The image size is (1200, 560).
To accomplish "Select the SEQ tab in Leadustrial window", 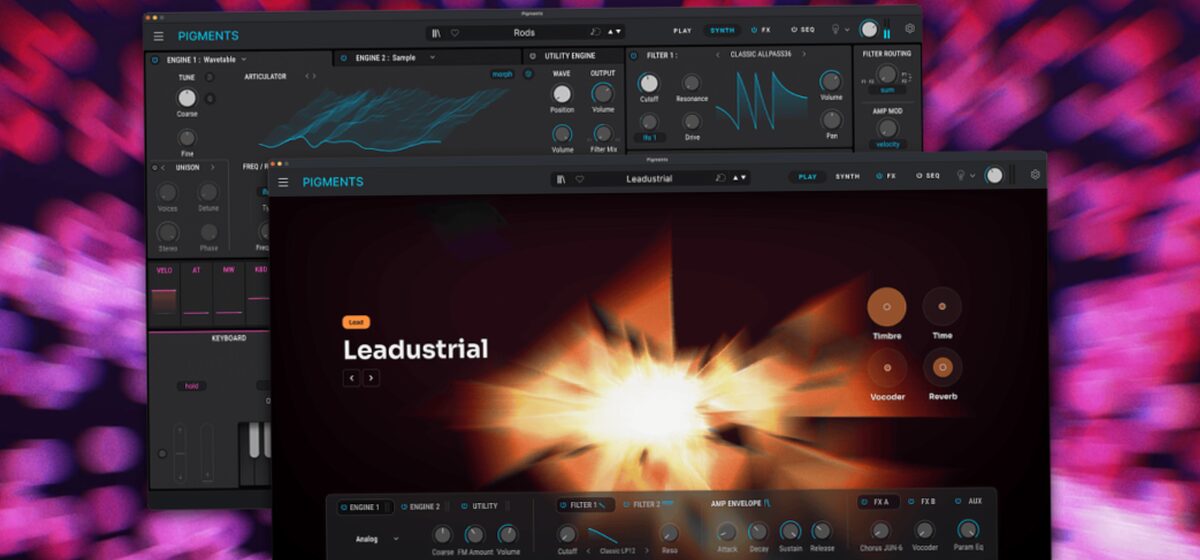I will pos(928,176).
